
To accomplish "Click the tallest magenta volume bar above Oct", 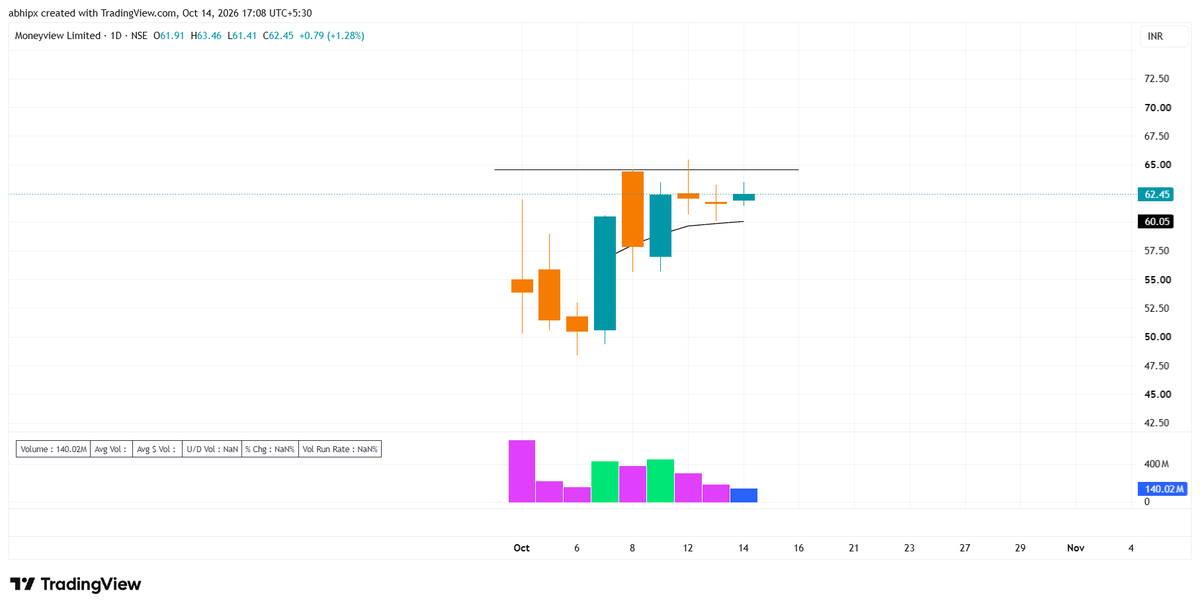I will click(522, 471).
